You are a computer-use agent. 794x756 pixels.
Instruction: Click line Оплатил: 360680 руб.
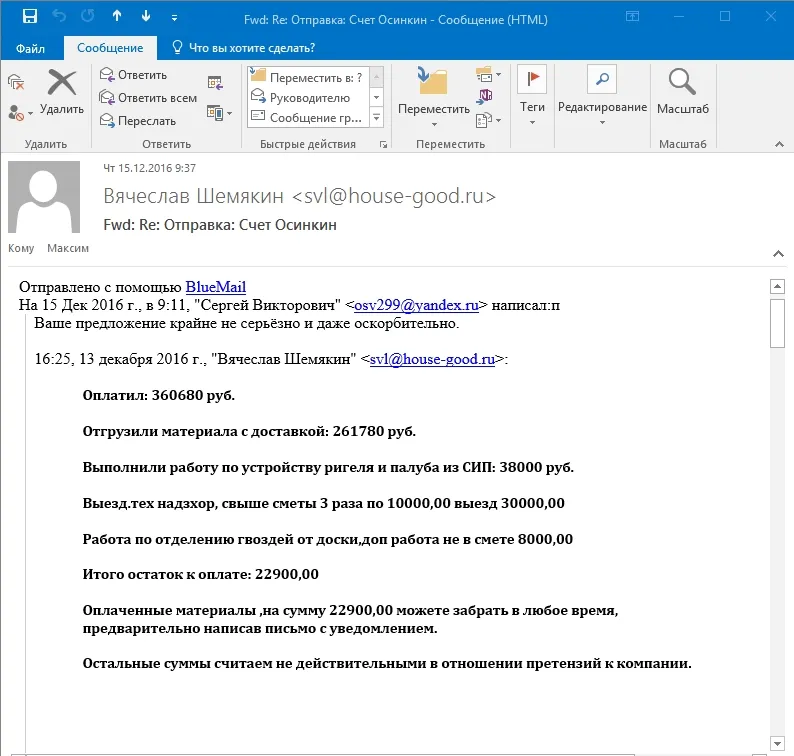click(158, 395)
